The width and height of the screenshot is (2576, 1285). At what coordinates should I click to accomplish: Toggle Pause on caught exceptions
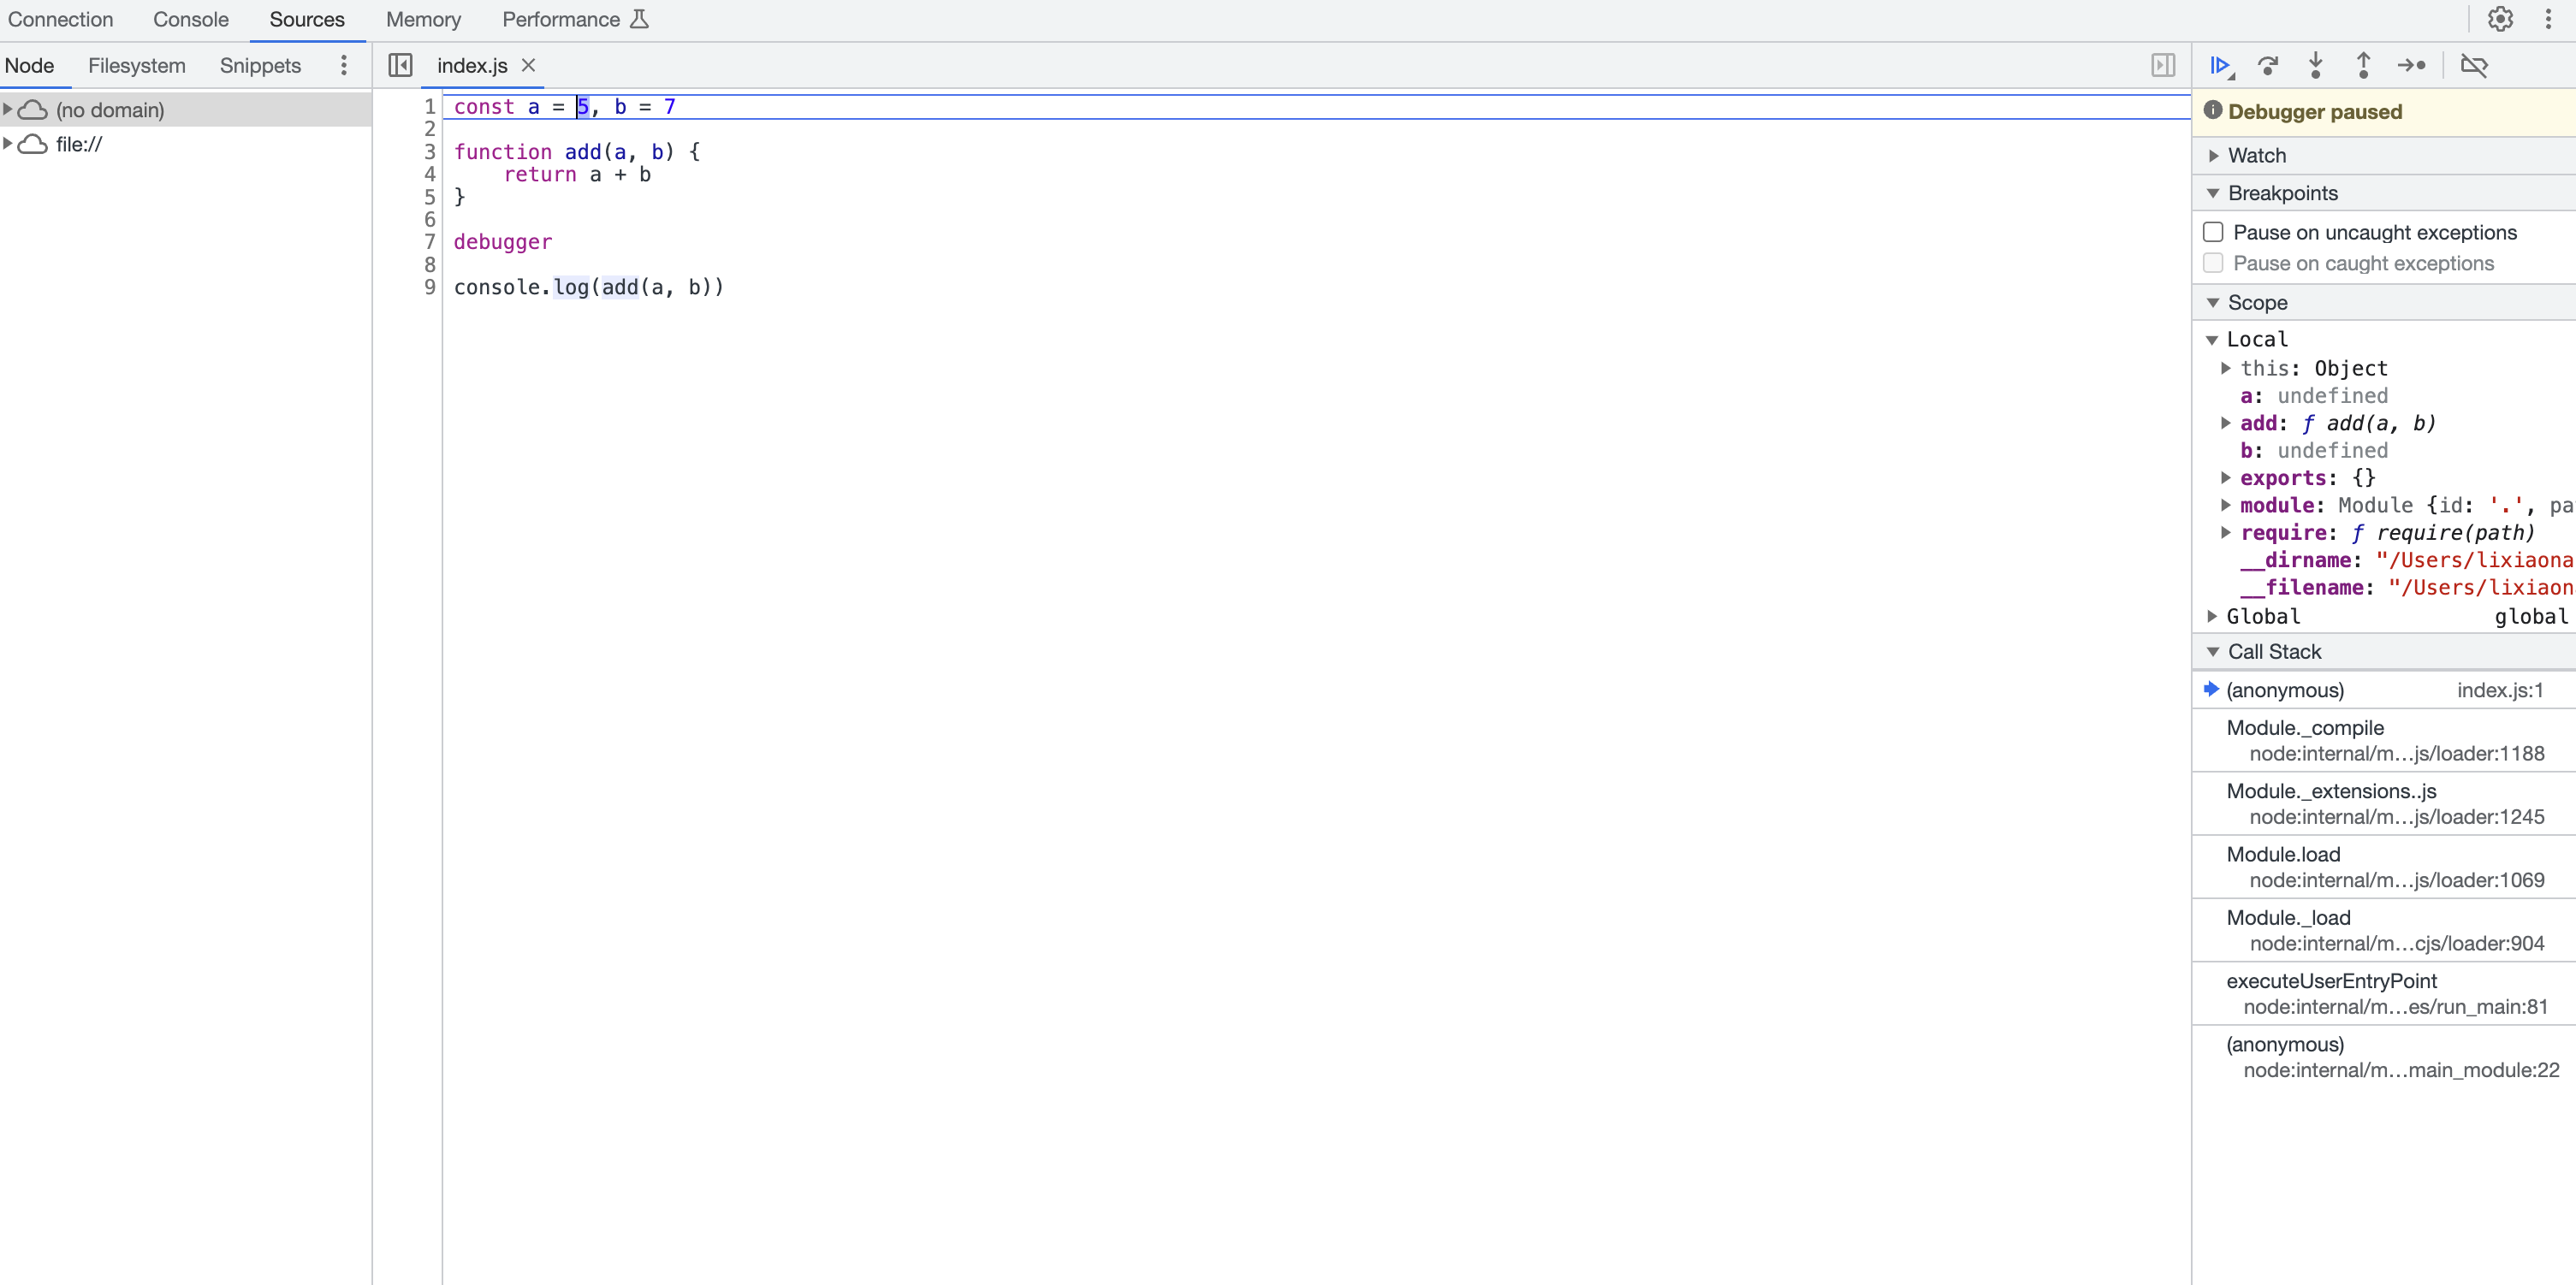click(x=2213, y=263)
